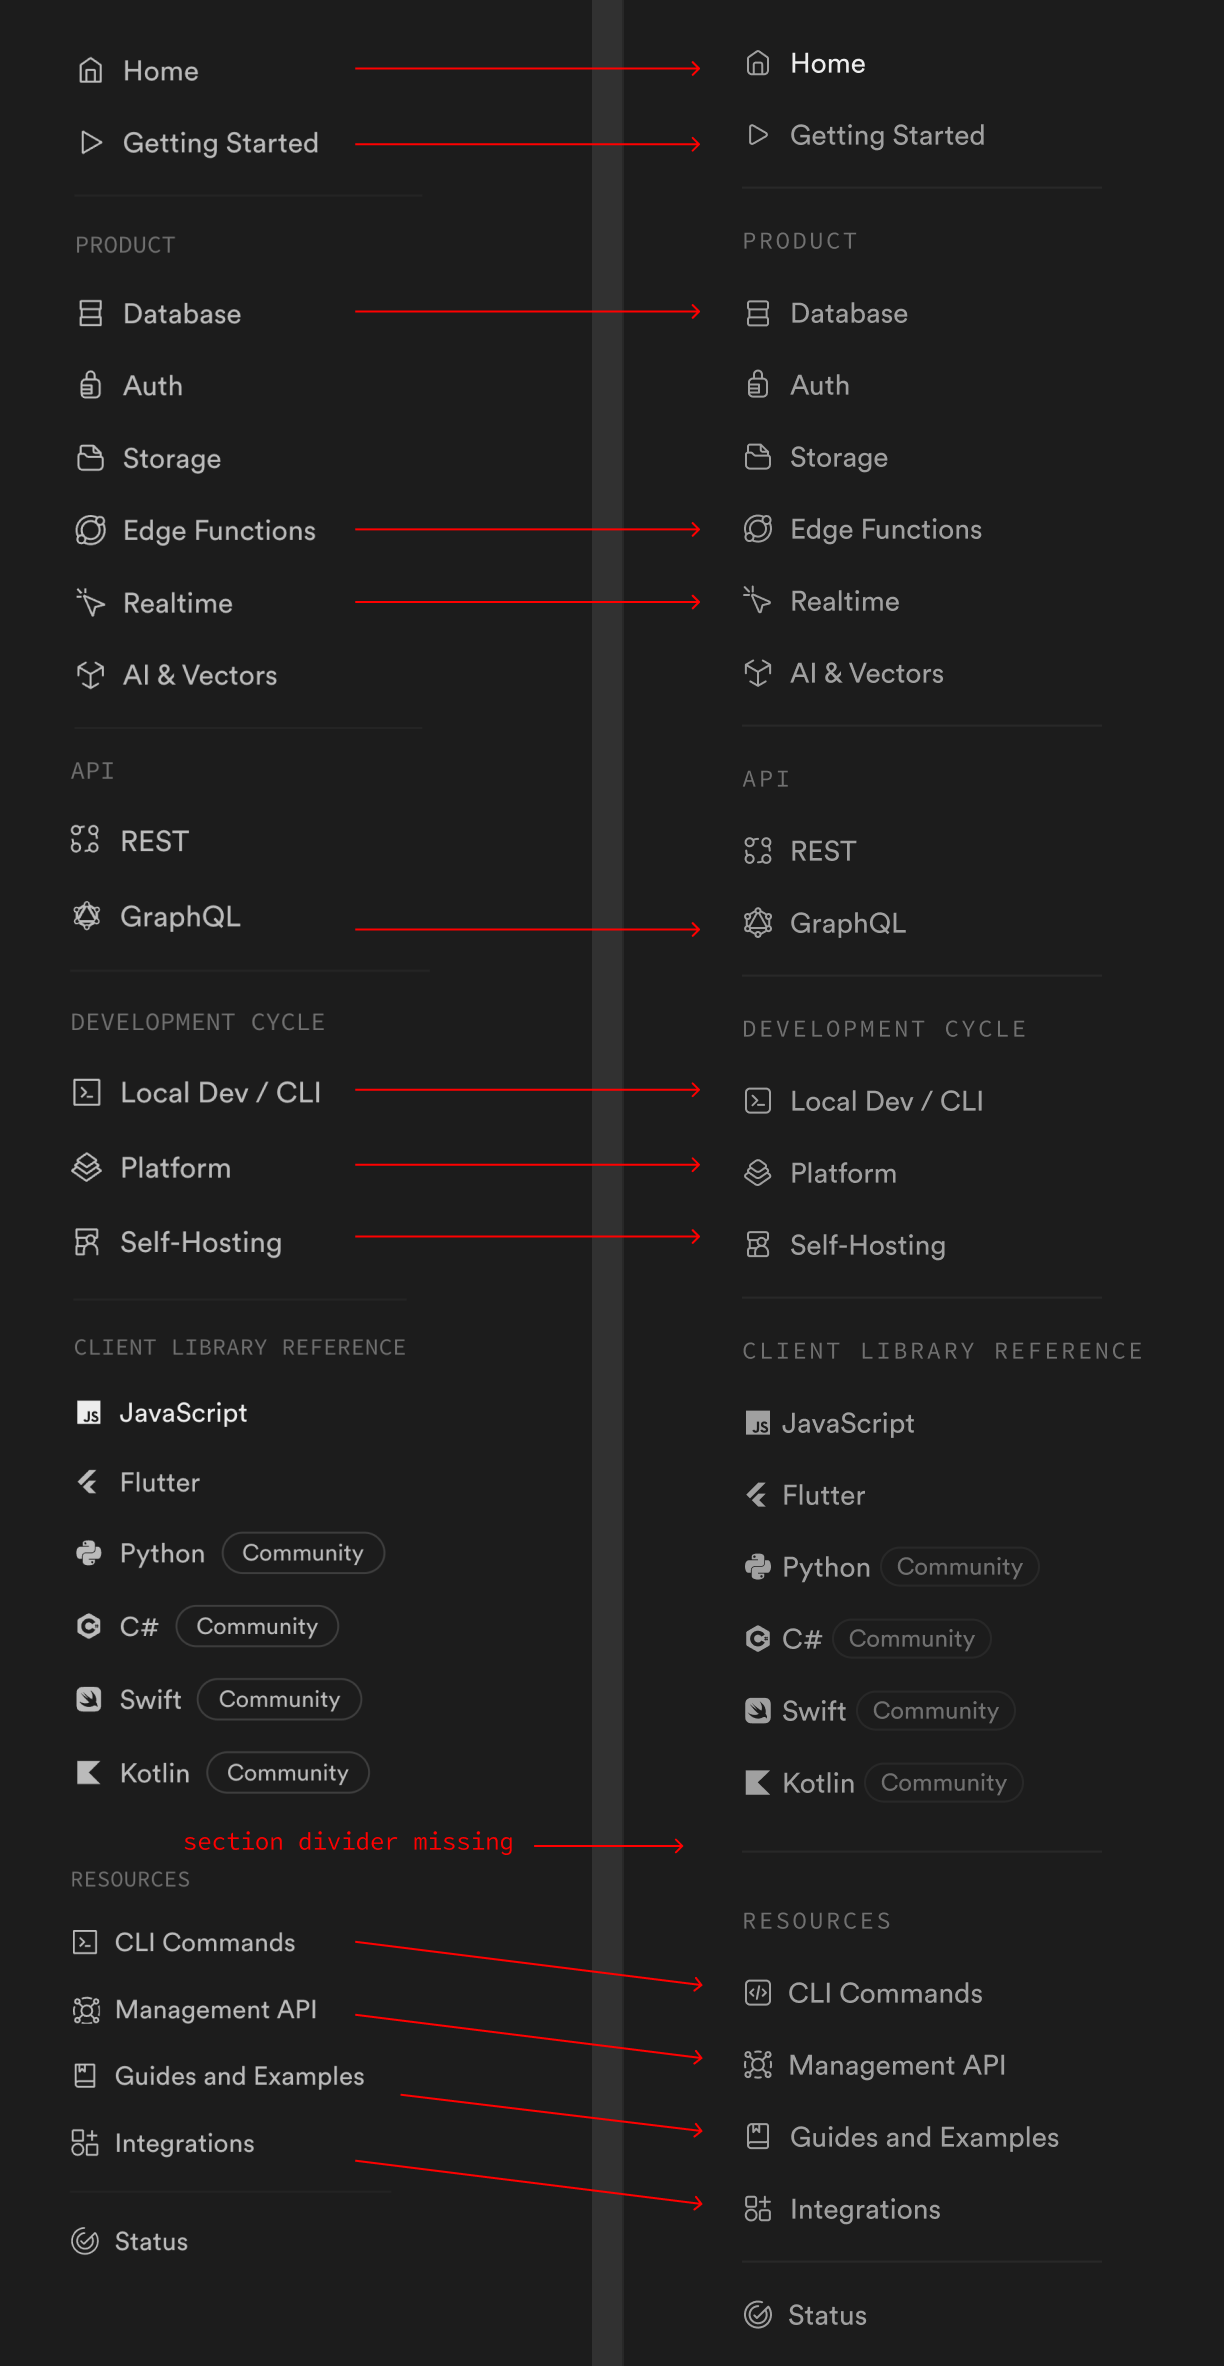Click the Flutter library icon
Screen dimensions: 1224x2366
coord(90,1482)
